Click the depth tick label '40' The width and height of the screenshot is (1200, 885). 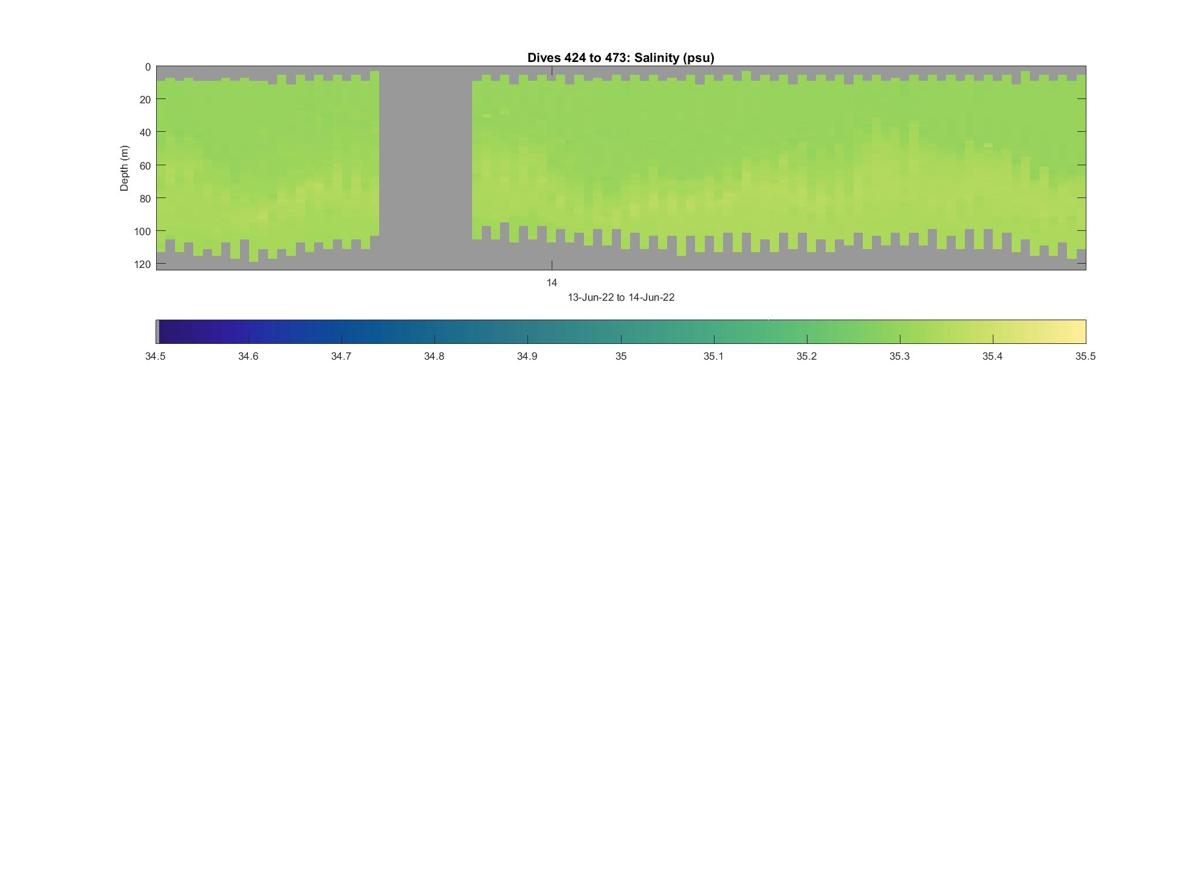(x=144, y=132)
